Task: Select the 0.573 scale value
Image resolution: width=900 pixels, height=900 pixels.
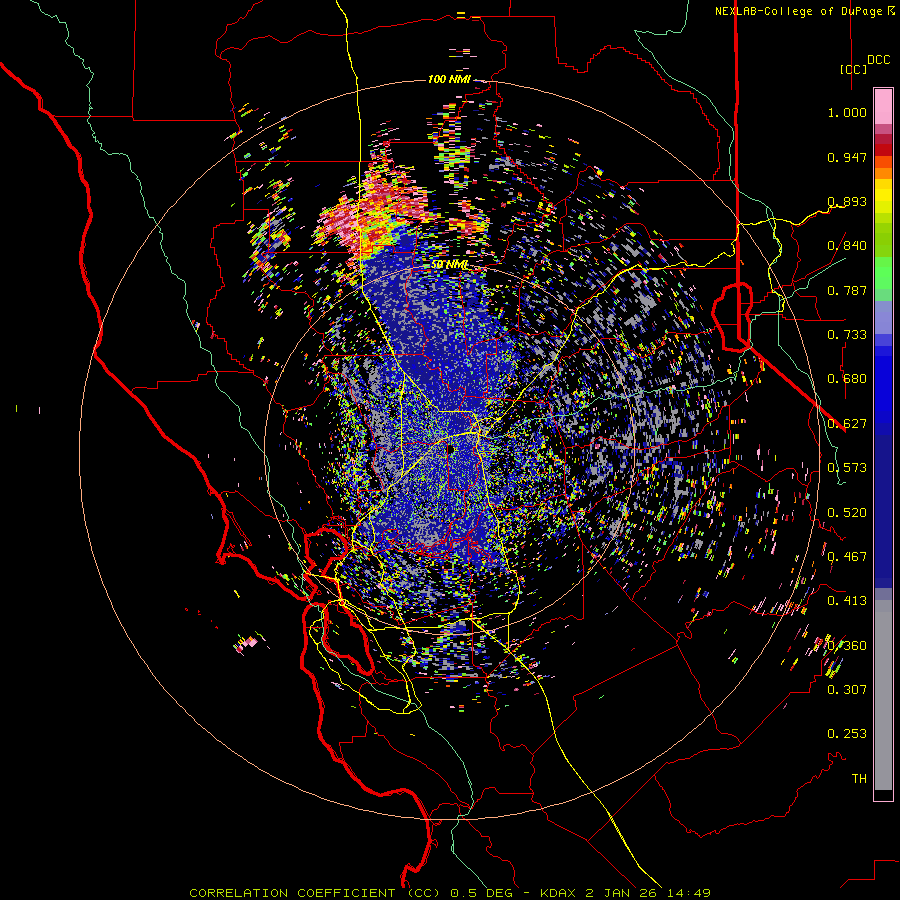Action: tap(847, 468)
